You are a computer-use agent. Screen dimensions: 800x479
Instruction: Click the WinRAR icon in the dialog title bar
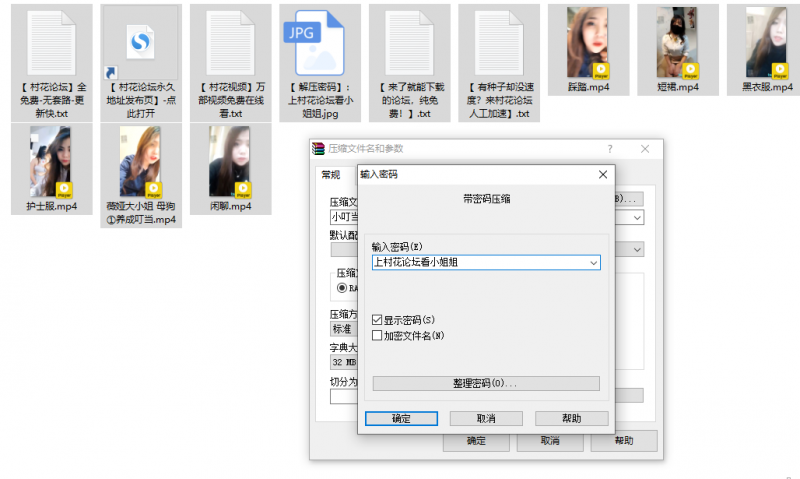pos(320,149)
